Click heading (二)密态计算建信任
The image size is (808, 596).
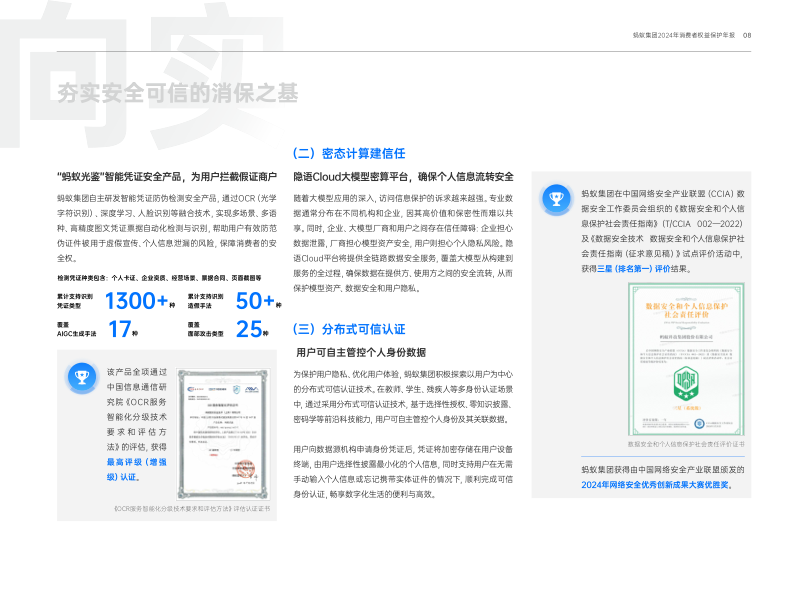point(349,153)
